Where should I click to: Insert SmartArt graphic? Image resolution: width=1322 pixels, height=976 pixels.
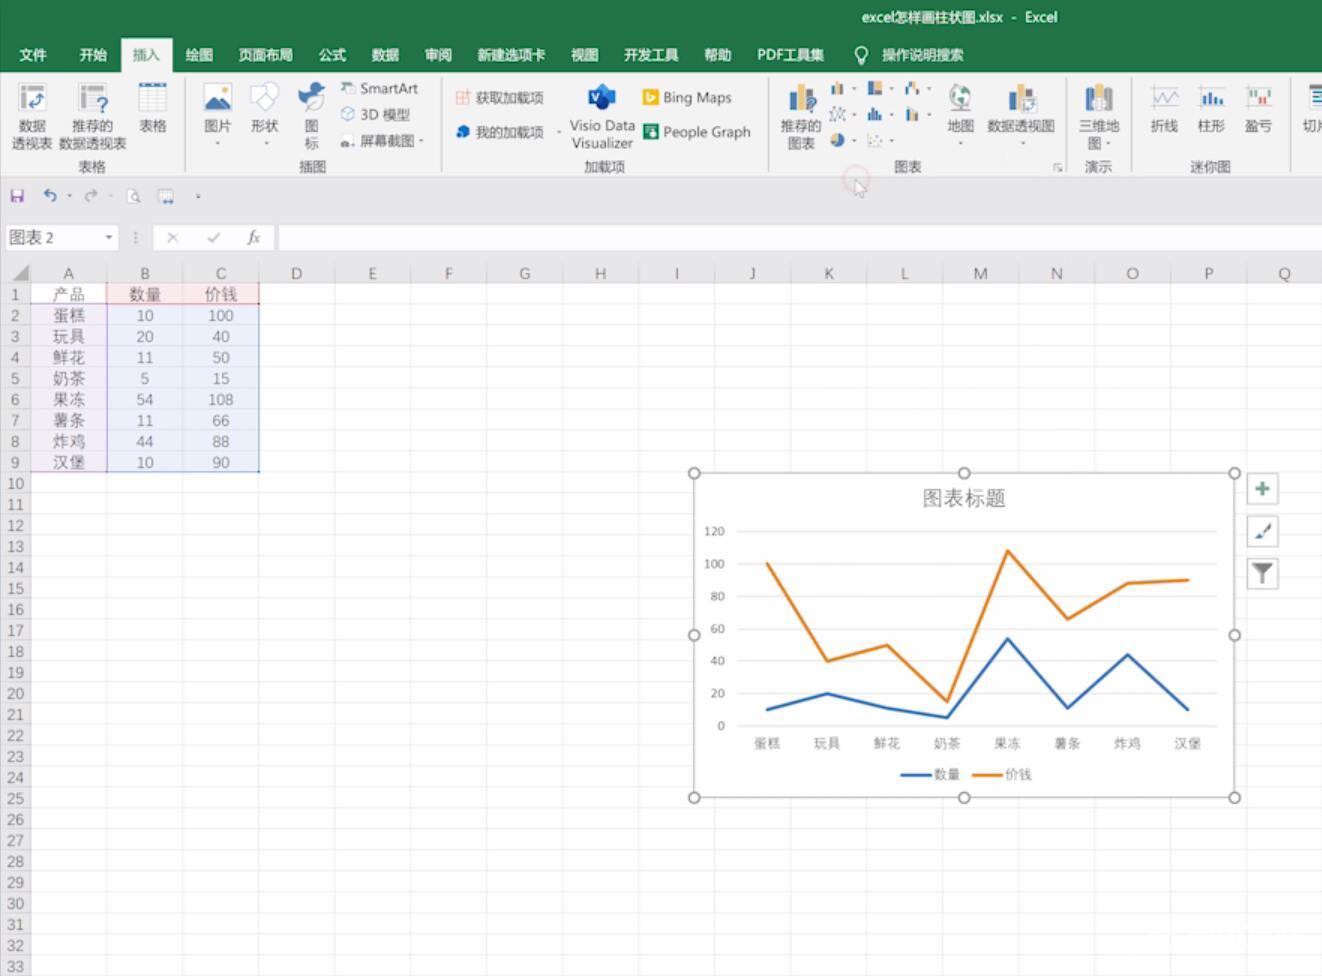click(379, 89)
